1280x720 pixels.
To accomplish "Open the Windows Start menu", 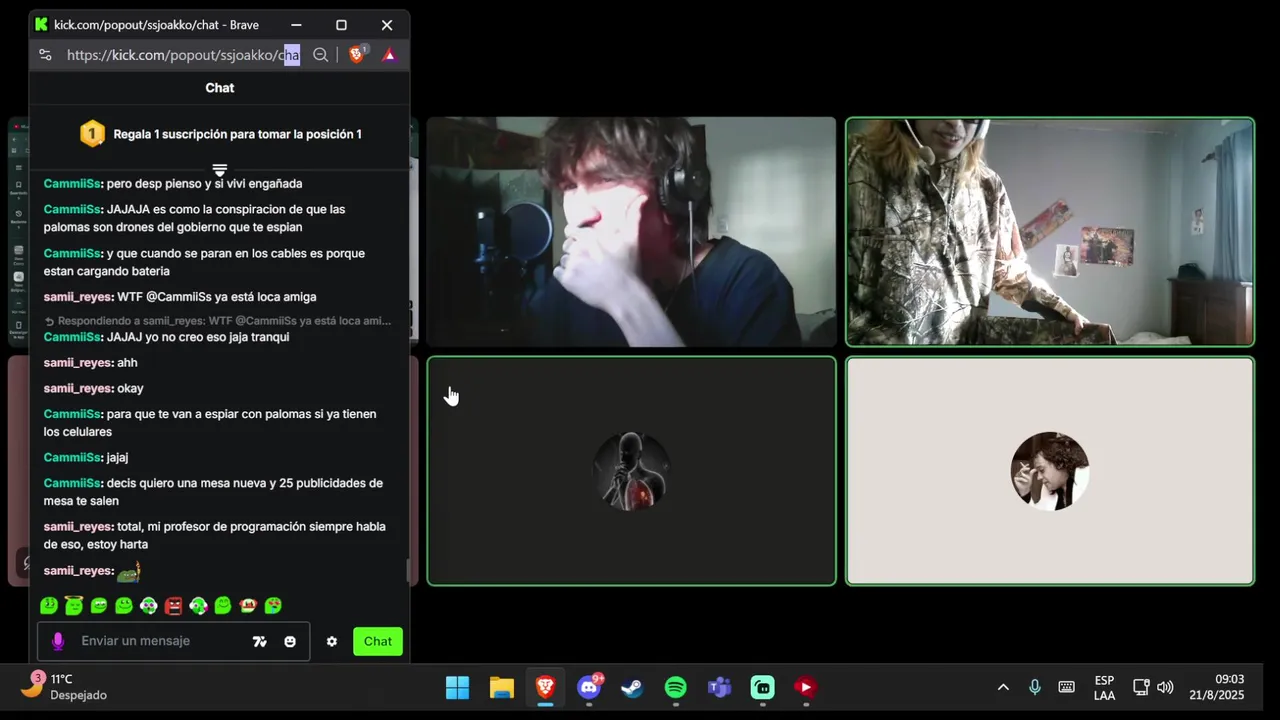I will pyautogui.click(x=457, y=688).
